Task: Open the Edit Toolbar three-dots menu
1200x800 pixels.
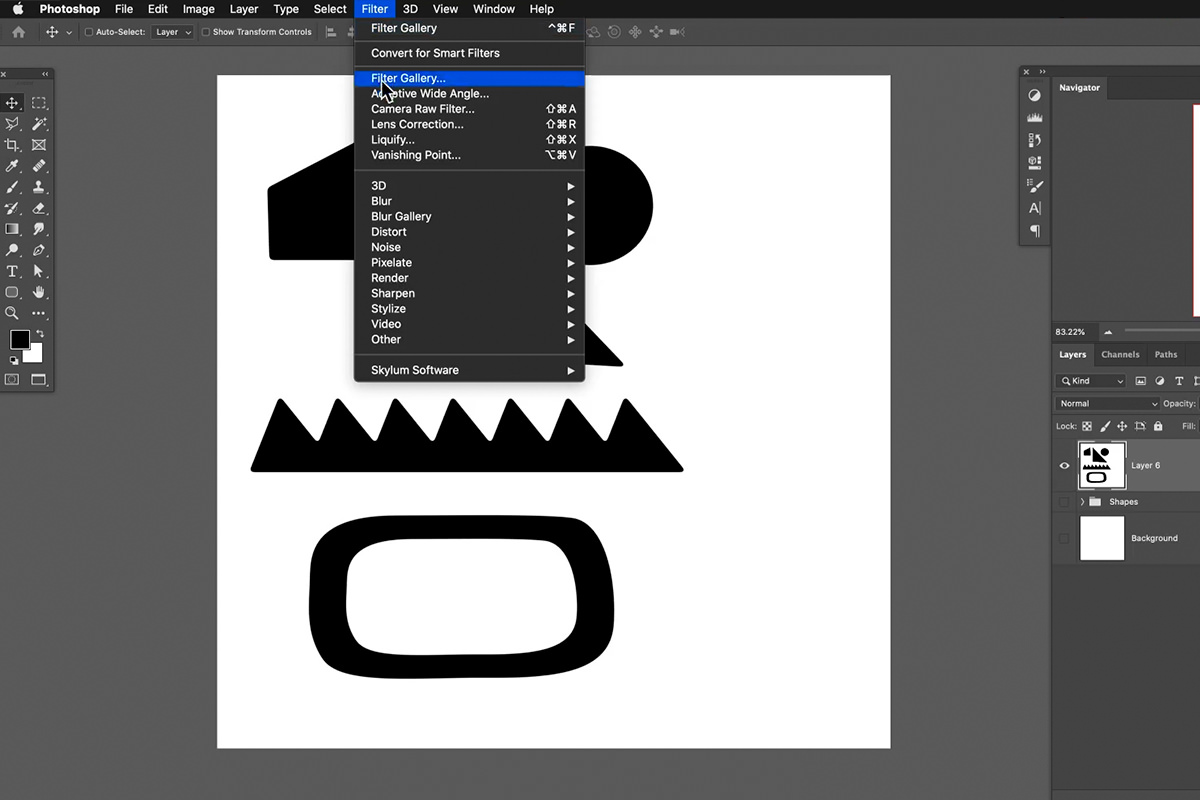Action: pos(39,313)
